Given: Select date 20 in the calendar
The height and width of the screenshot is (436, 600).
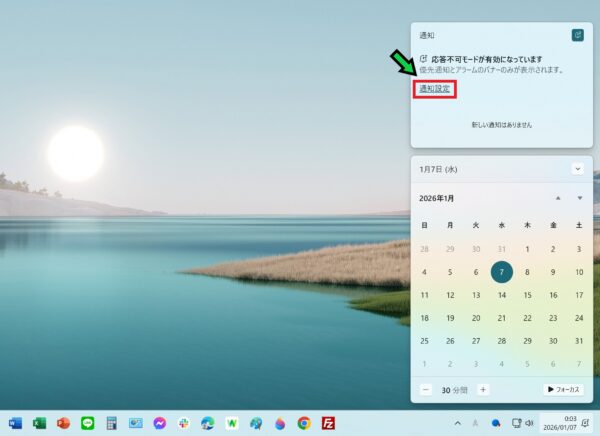Looking at the screenshot, I should (476, 318).
